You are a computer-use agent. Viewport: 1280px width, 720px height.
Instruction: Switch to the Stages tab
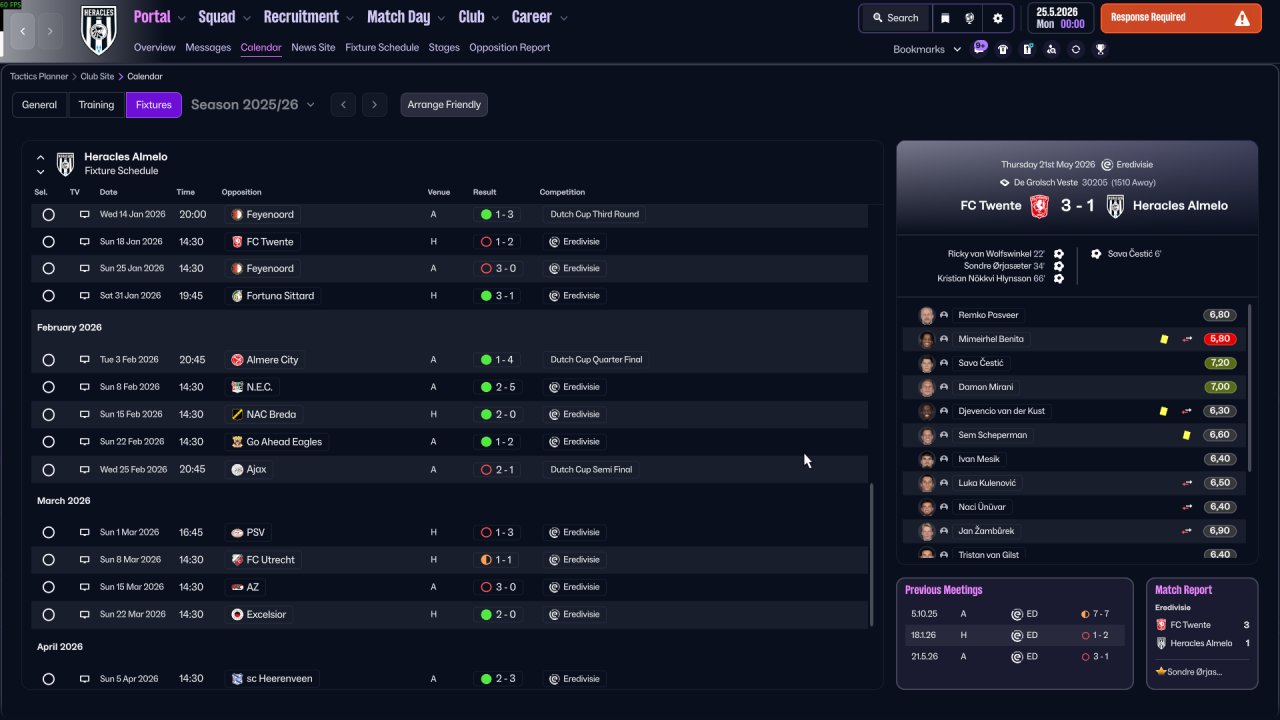[444, 47]
